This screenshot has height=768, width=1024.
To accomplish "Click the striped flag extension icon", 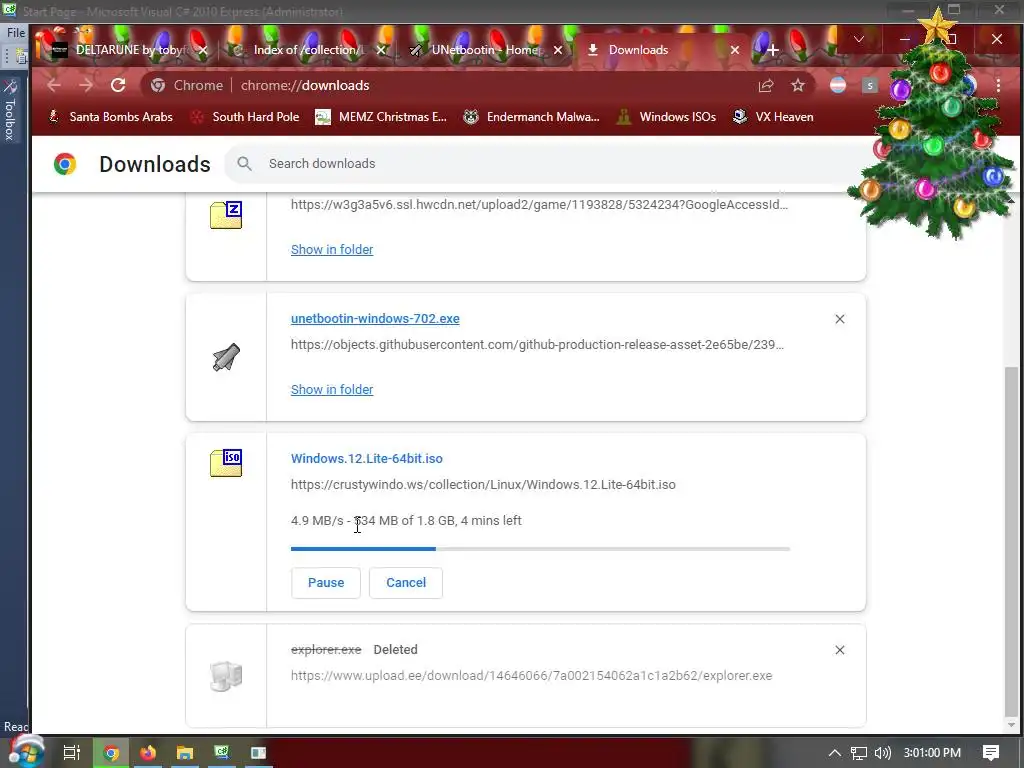I will pyautogui.click(x=838, y=86).
